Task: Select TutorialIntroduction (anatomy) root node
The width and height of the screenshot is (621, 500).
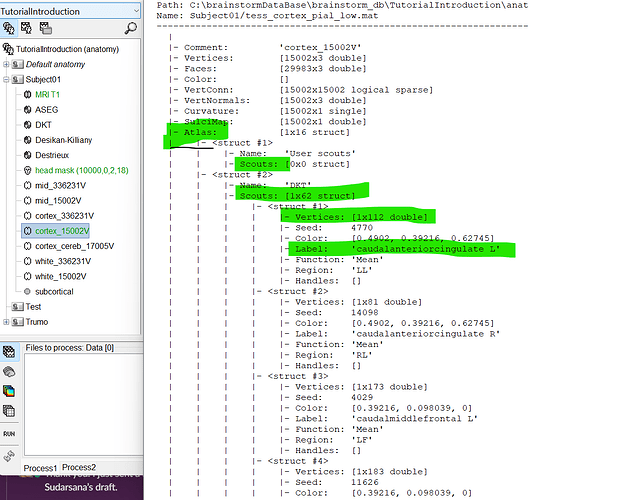Action: pos(67,49)
